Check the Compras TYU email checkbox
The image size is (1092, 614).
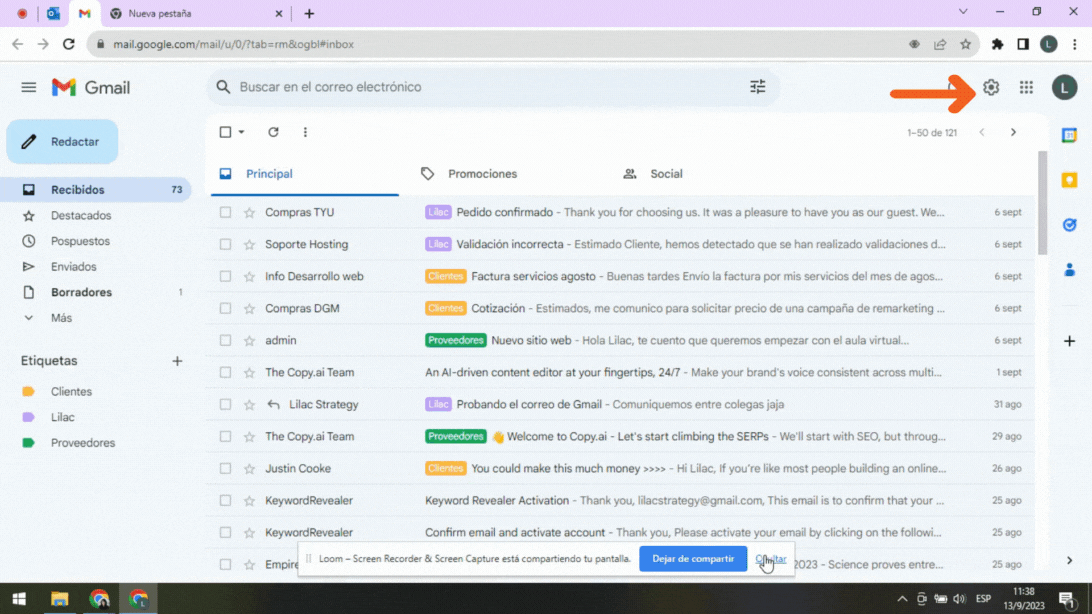[x=225, y=212]
